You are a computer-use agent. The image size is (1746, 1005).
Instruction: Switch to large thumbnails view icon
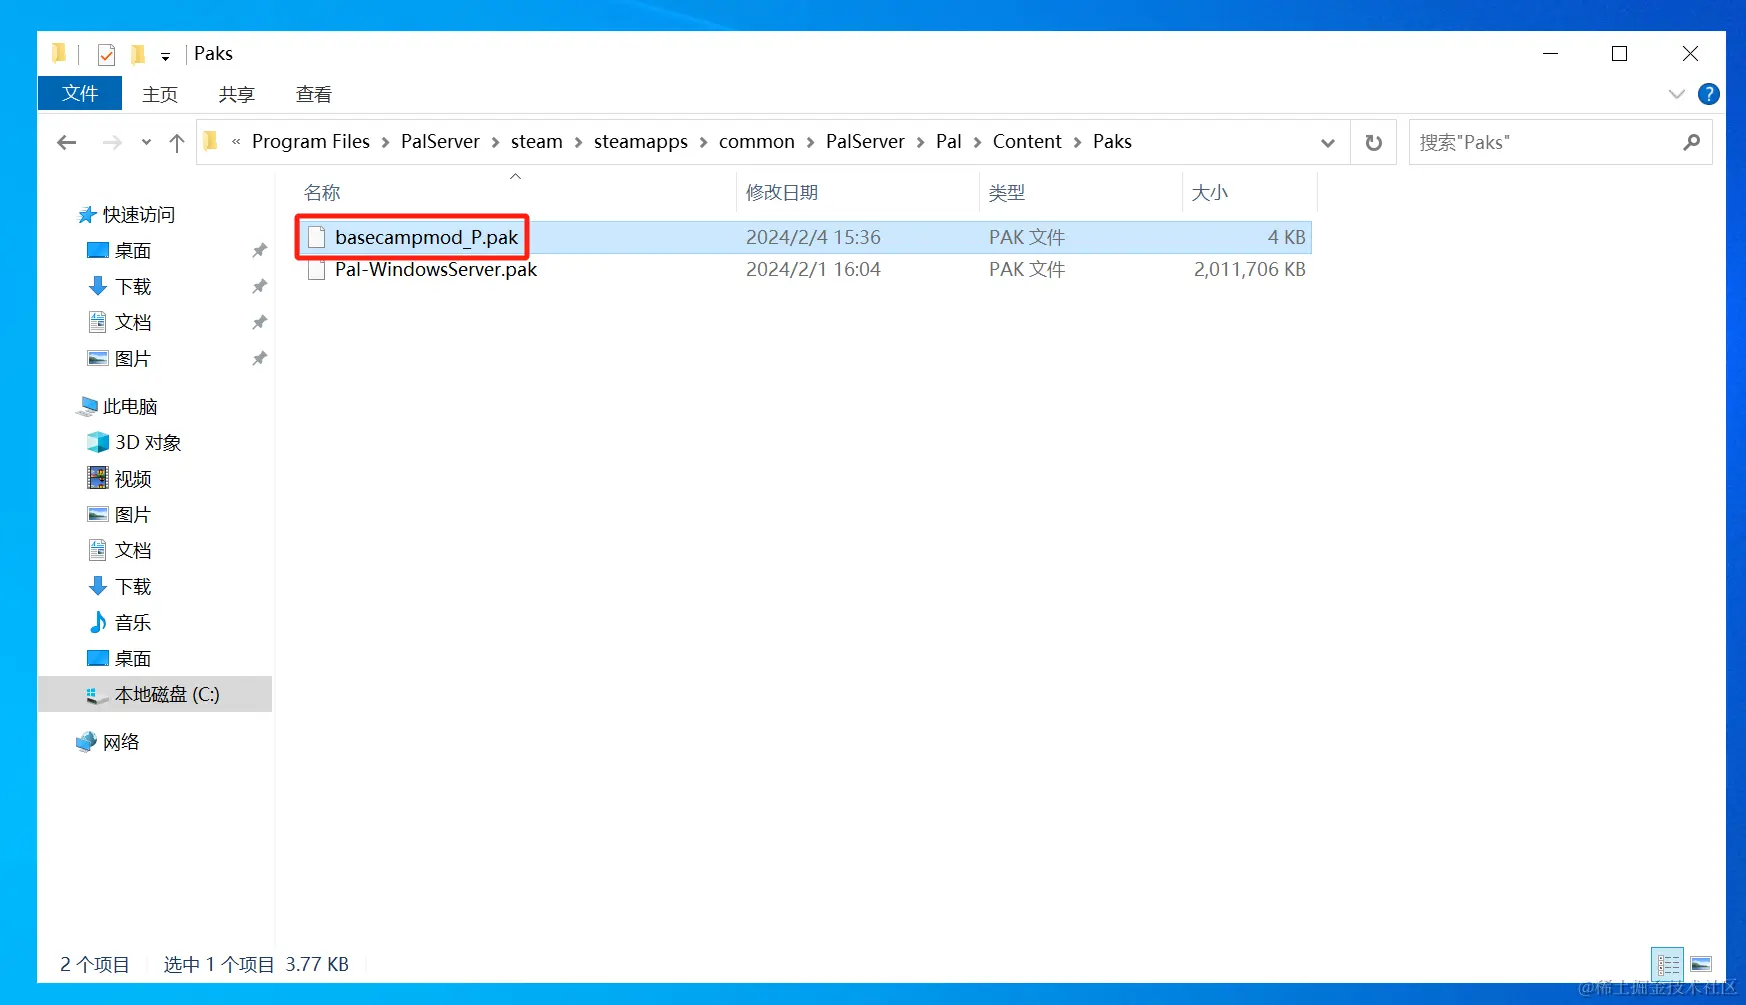click(x=1701, y=965)
